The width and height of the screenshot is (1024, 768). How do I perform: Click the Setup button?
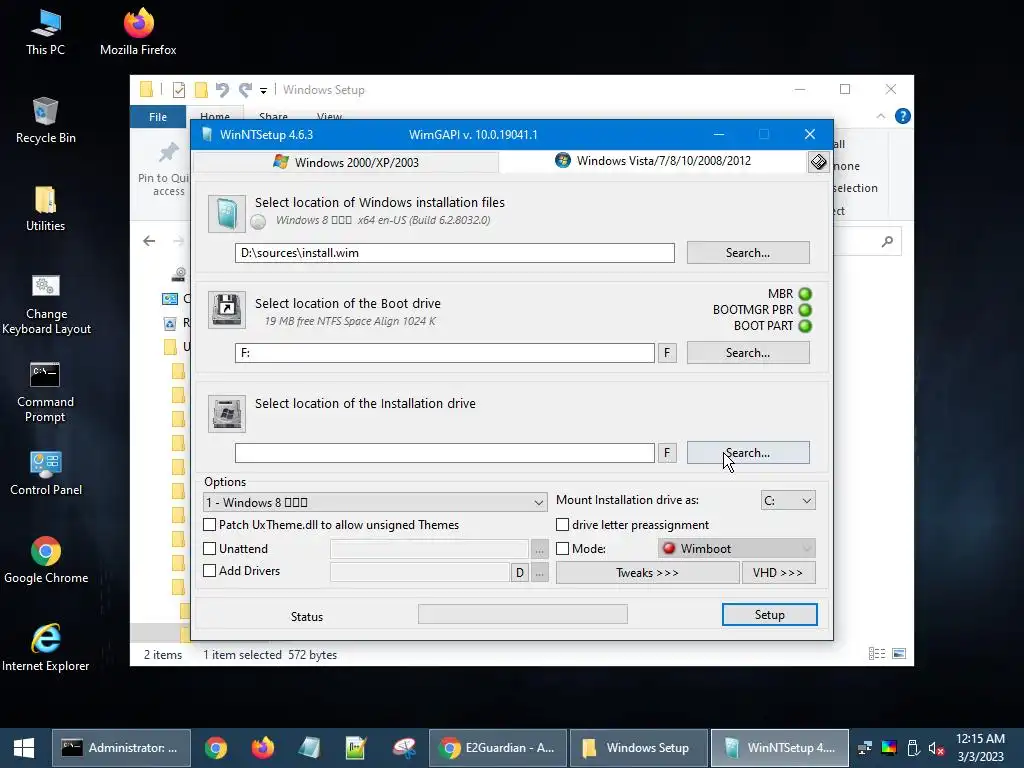[769, 615]
